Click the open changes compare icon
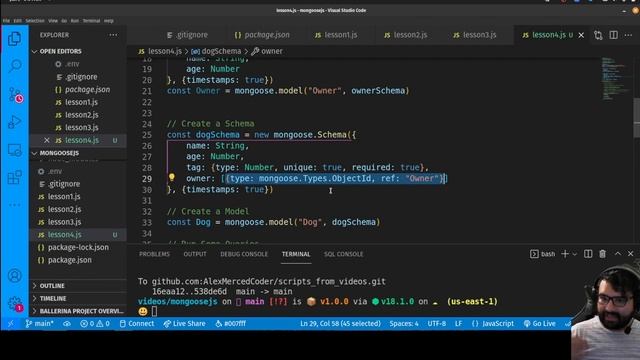640x360 pixels. [598, 35]
